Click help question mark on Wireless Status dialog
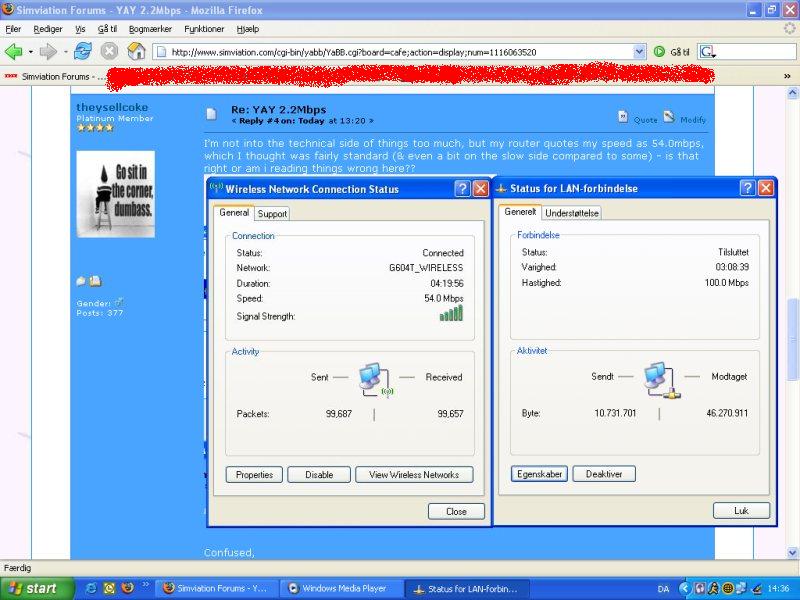 [x=462, y=188]
